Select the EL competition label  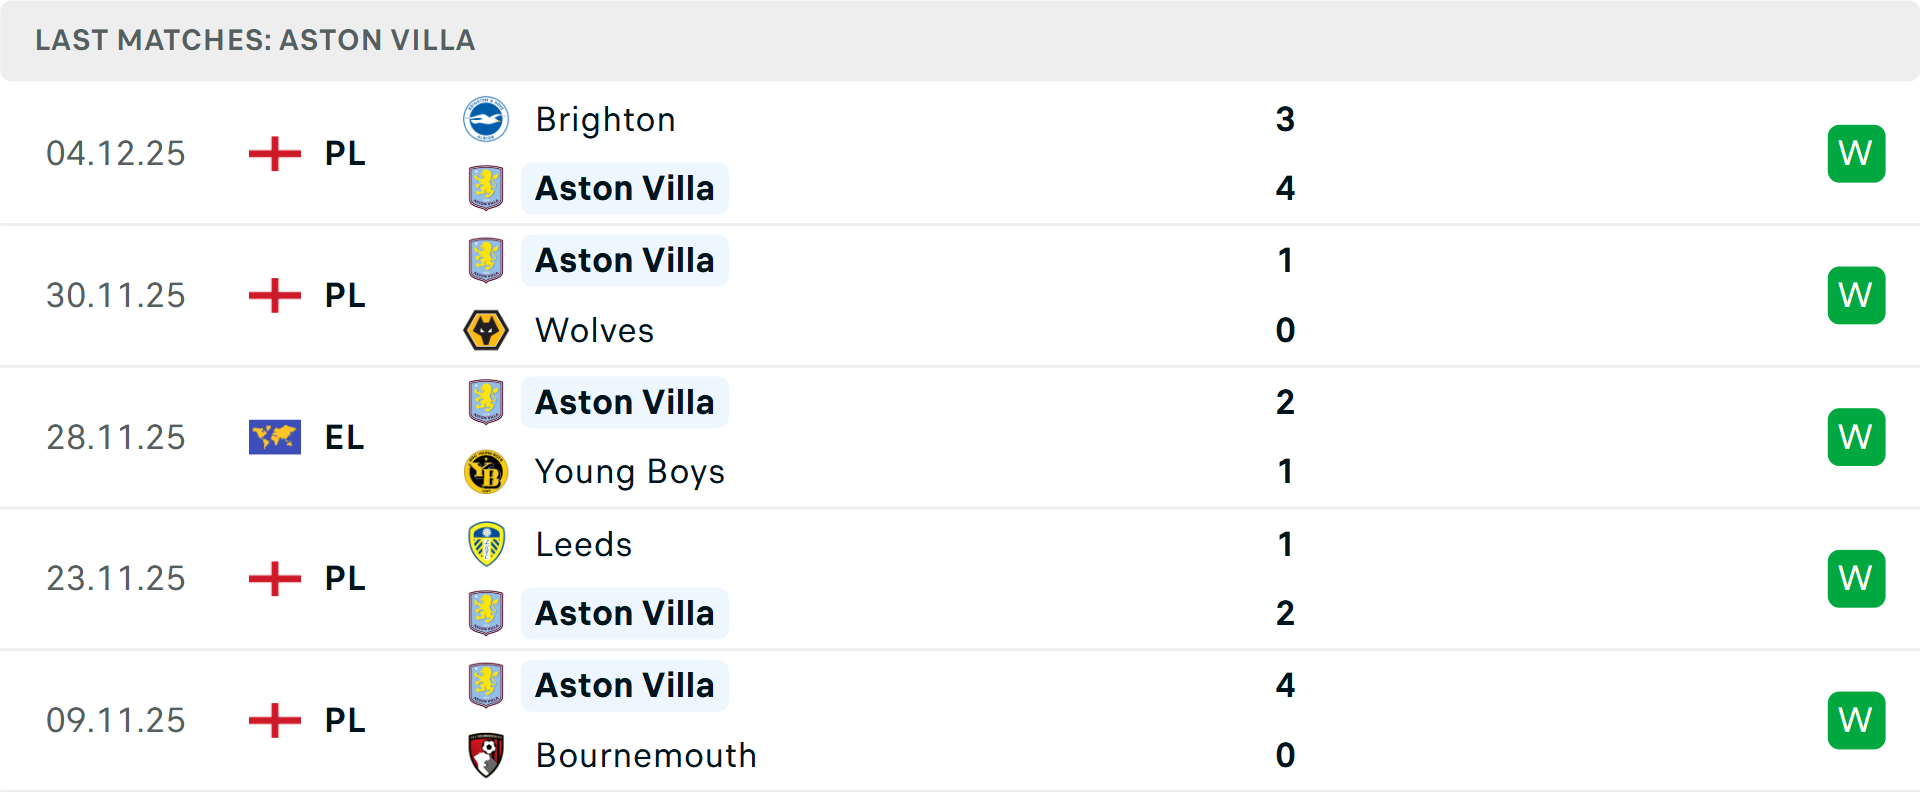click(x=344, y=437)
